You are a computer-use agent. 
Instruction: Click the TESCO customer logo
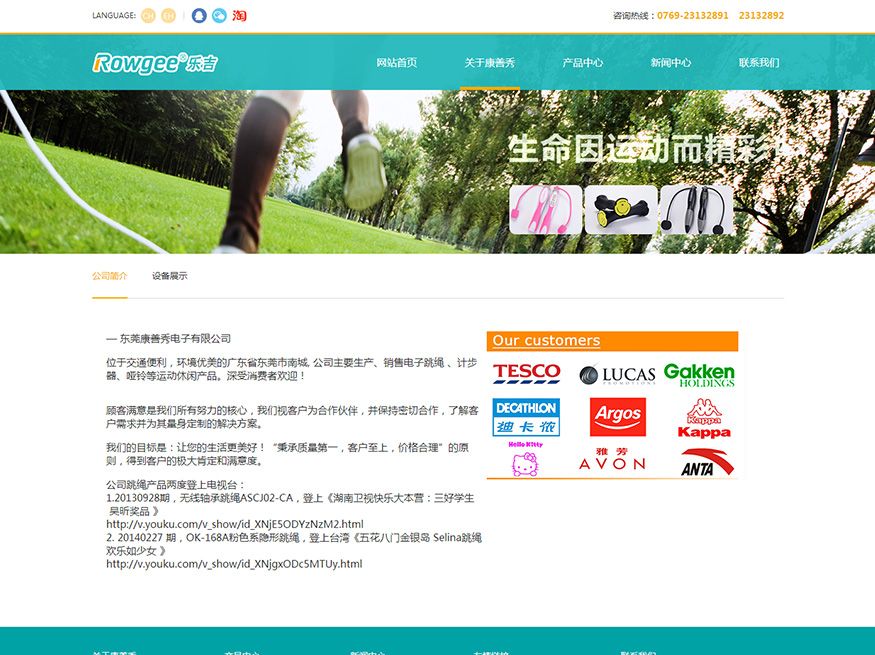[x=526, y=374]
